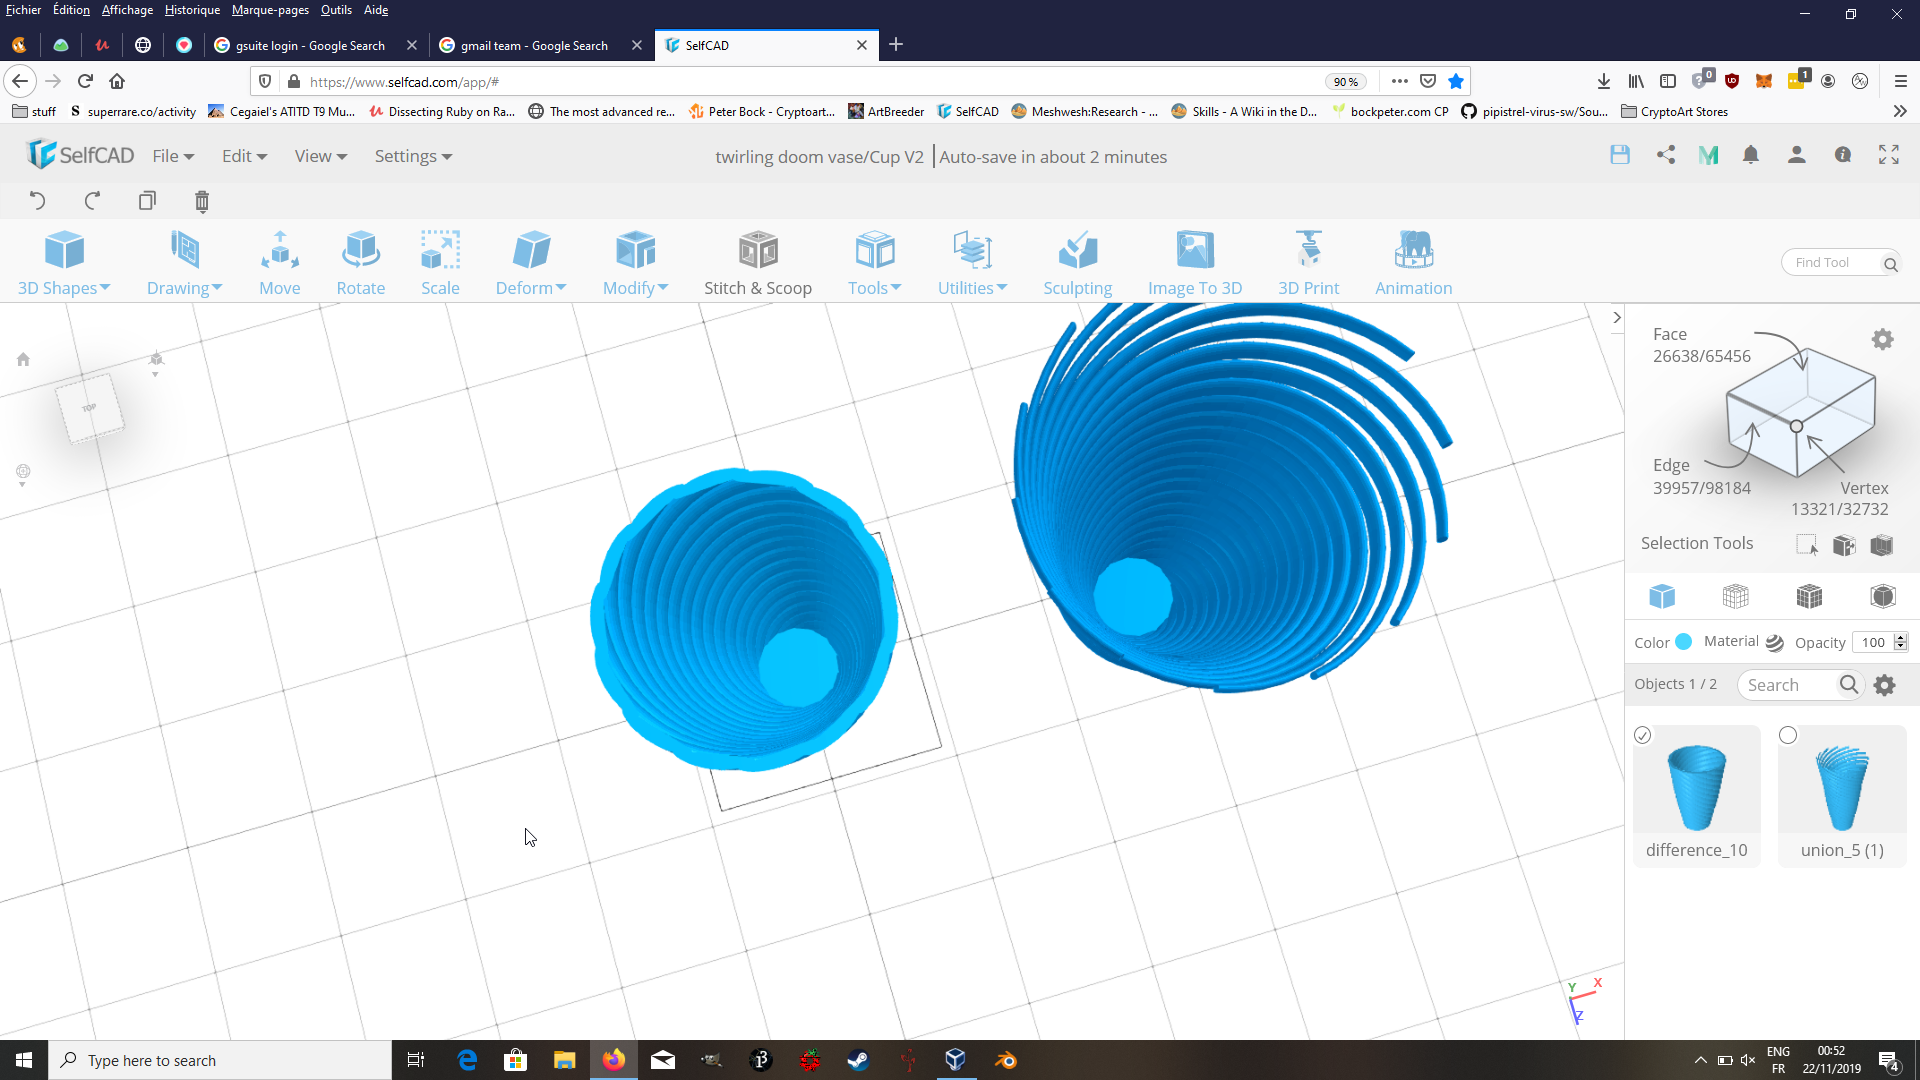Select the difference_10 object radio
Image resolution: width=1920 pixels, height=1080 pixels.
1642,736
